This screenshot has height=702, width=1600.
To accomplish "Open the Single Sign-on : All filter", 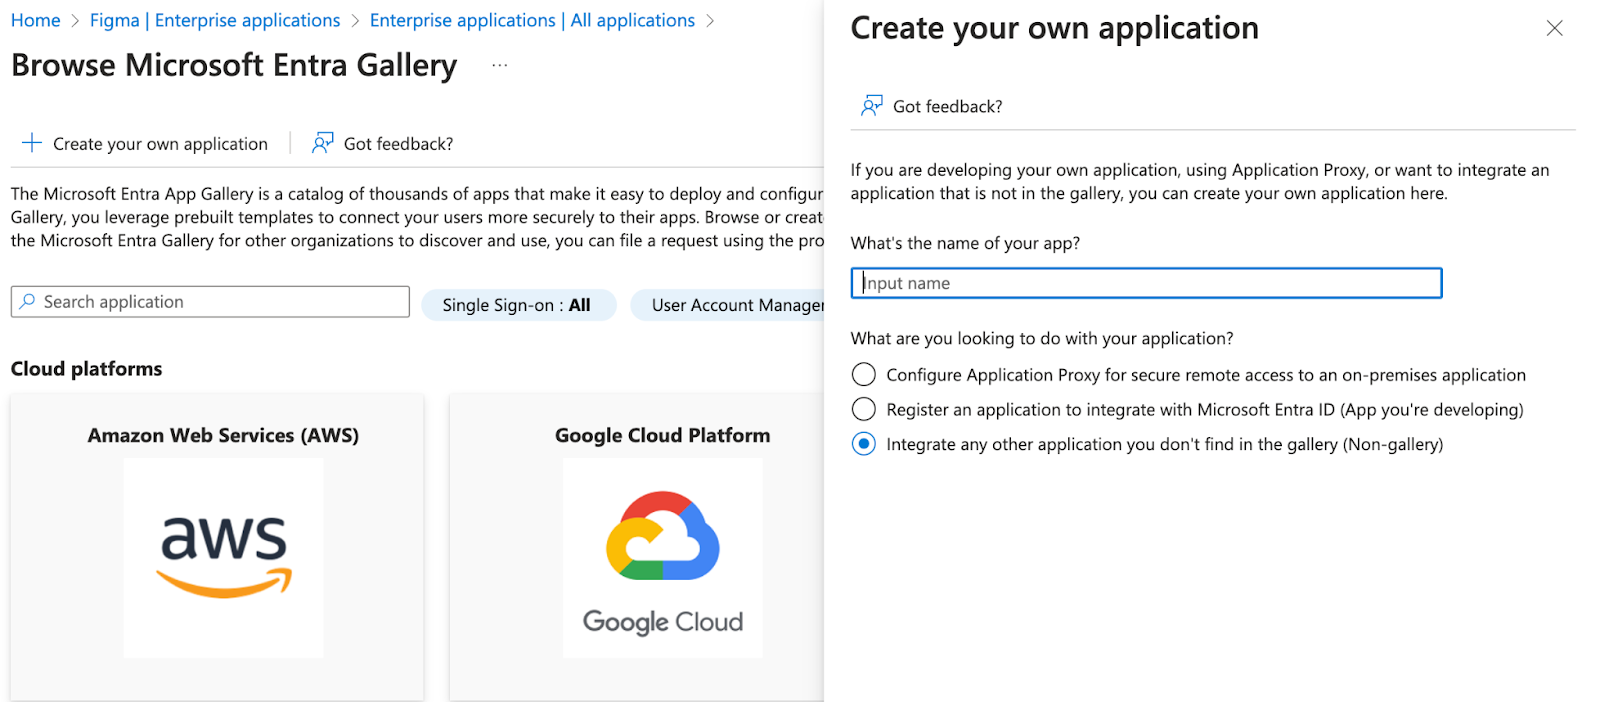I will point(517,305).
